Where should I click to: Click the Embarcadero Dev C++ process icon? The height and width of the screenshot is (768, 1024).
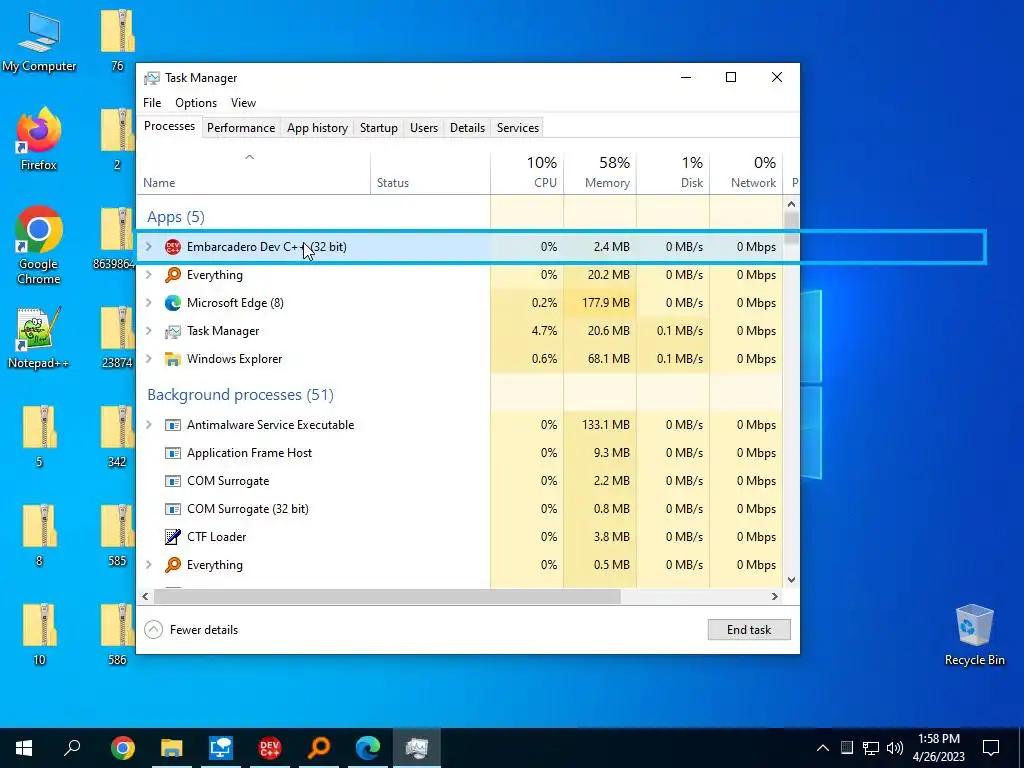click(x=172, y=247)
